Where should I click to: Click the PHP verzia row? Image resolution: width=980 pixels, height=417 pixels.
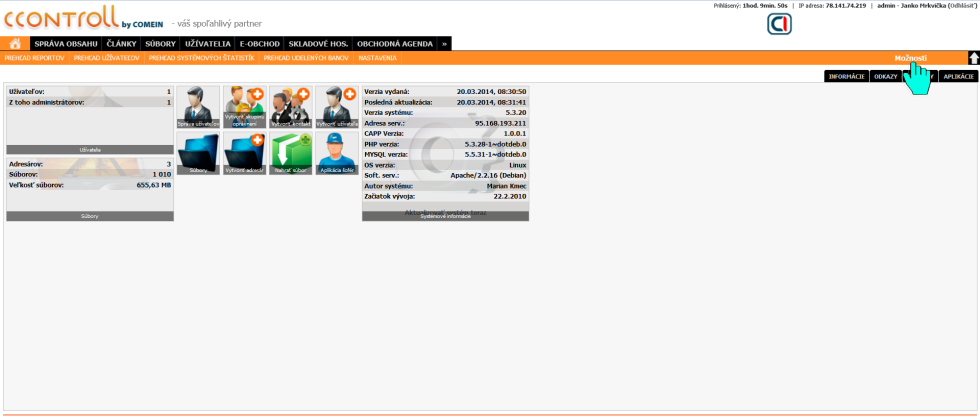446,144
